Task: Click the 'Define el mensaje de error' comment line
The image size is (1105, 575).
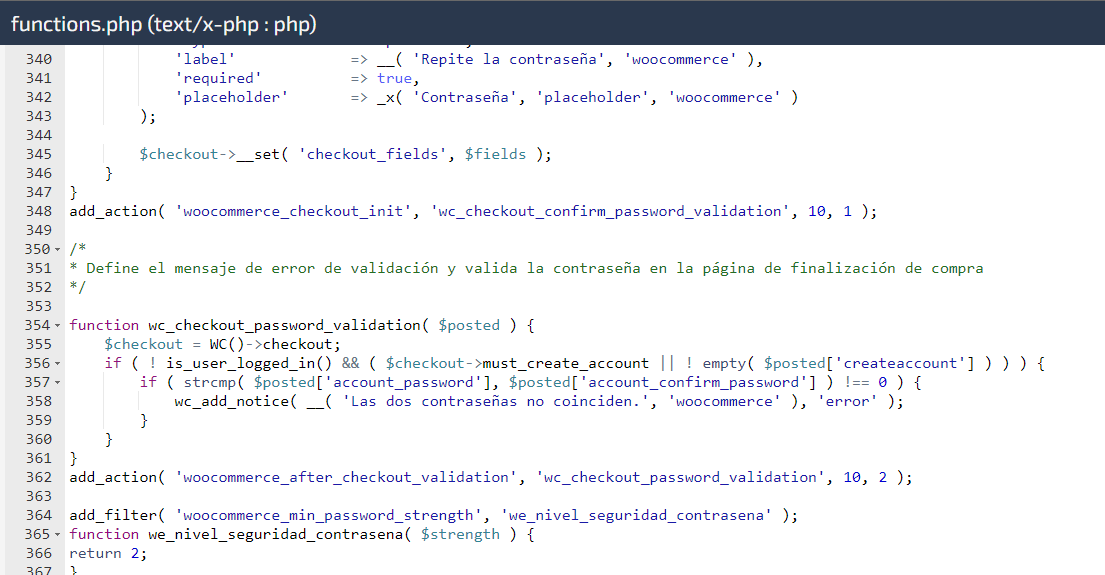Action: 526,268
